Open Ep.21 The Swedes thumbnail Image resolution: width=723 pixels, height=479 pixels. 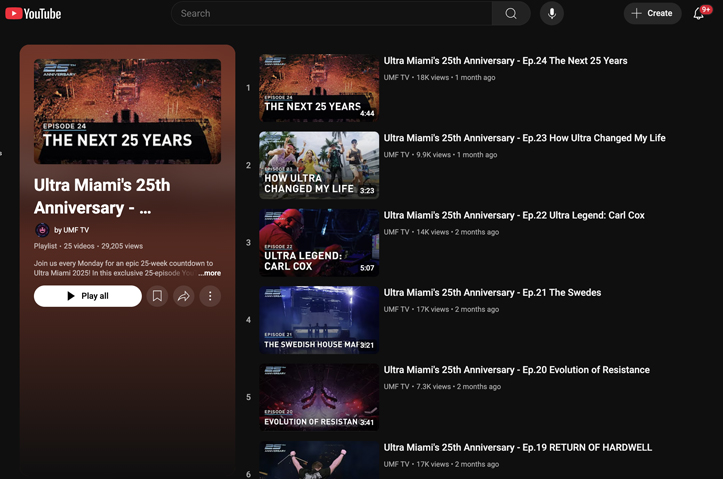coord(319,320)
